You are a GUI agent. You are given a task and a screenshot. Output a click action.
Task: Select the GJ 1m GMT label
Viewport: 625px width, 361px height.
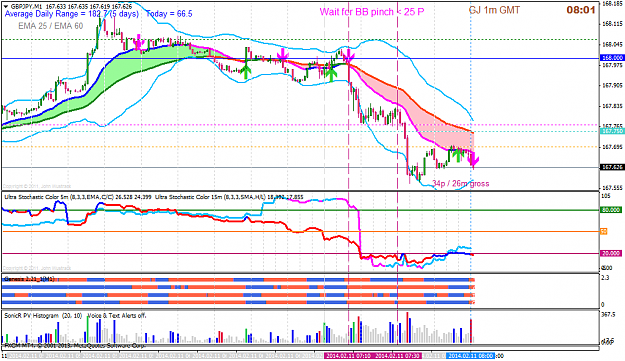point(494,10)
